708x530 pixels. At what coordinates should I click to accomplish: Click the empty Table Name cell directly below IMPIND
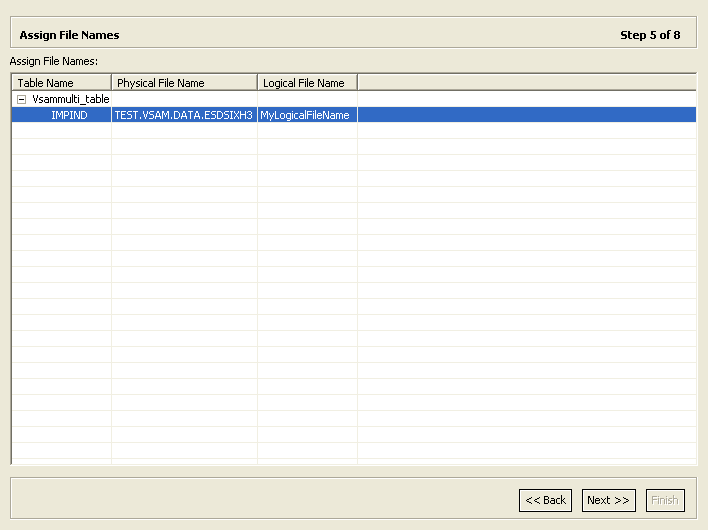pos(62,131)
